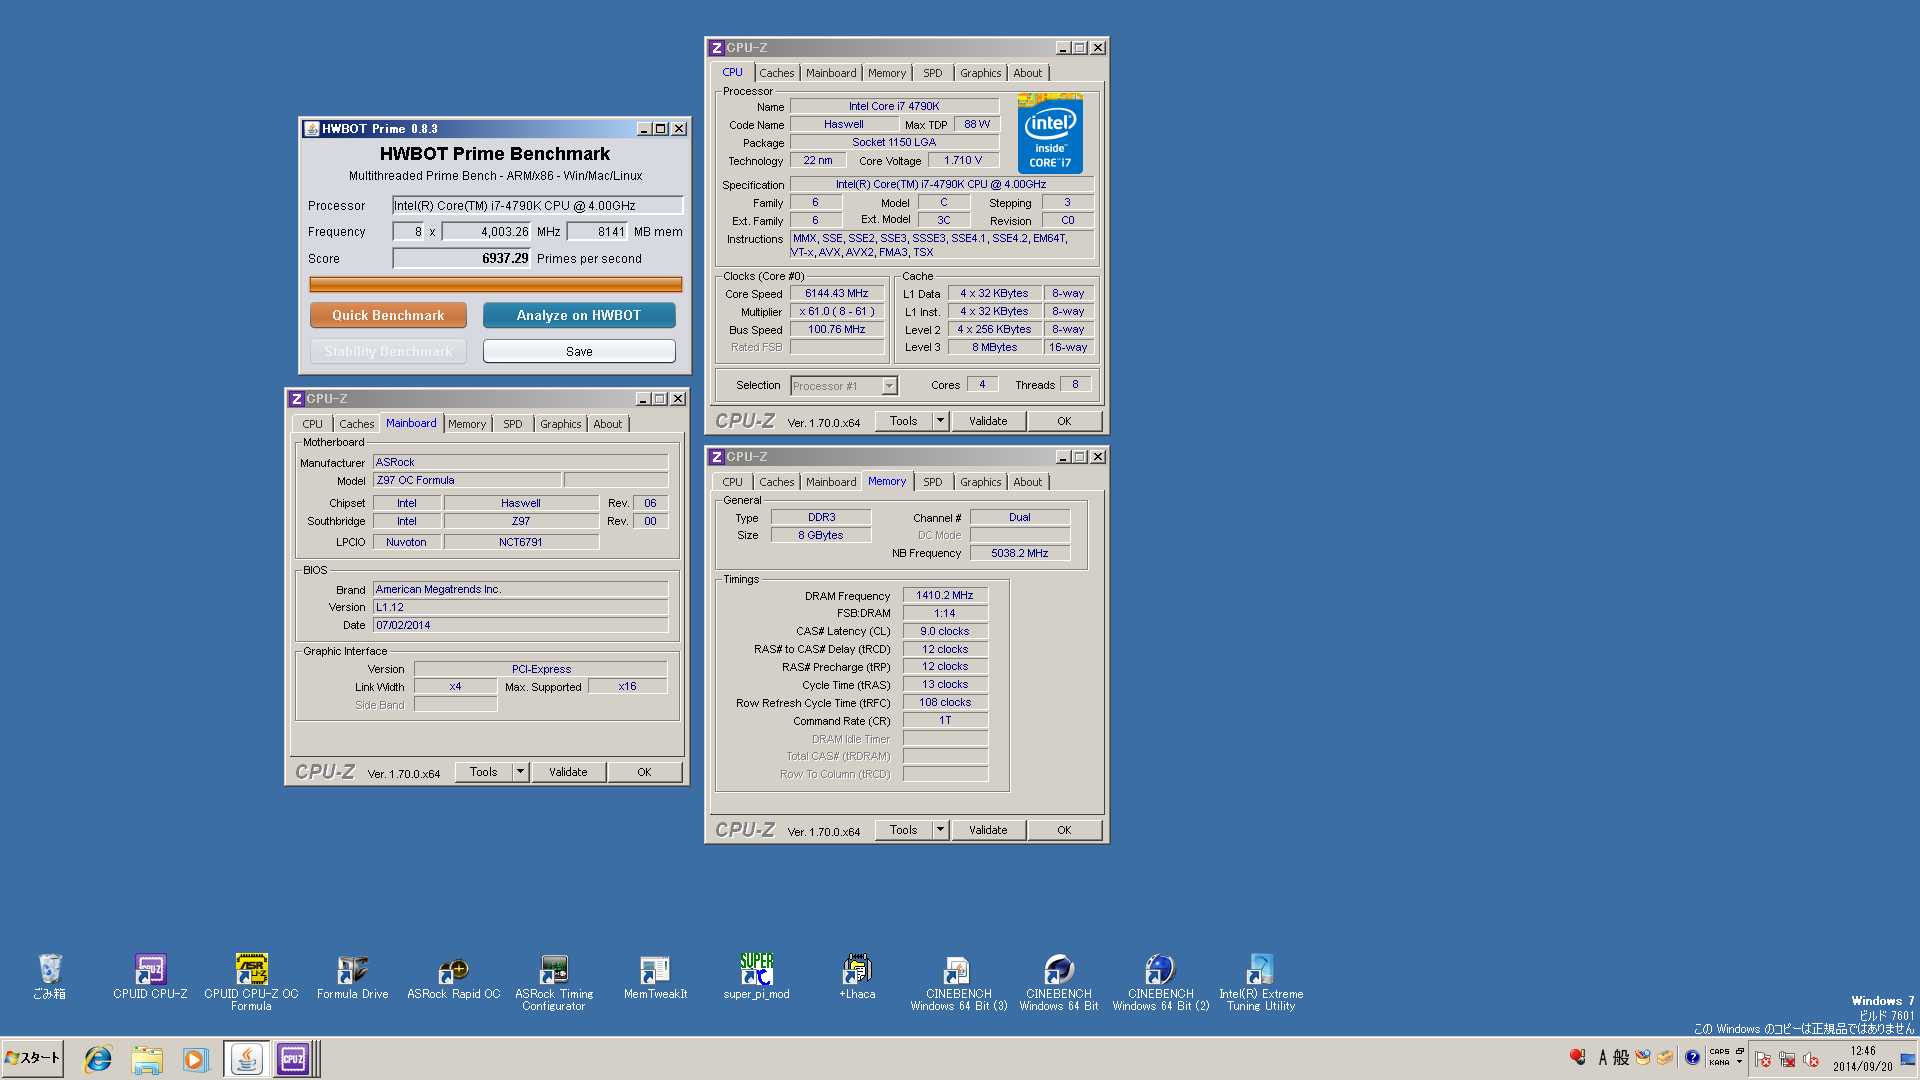Open ASRock Timing Configurator shortcut

click(x=554, y=982)
